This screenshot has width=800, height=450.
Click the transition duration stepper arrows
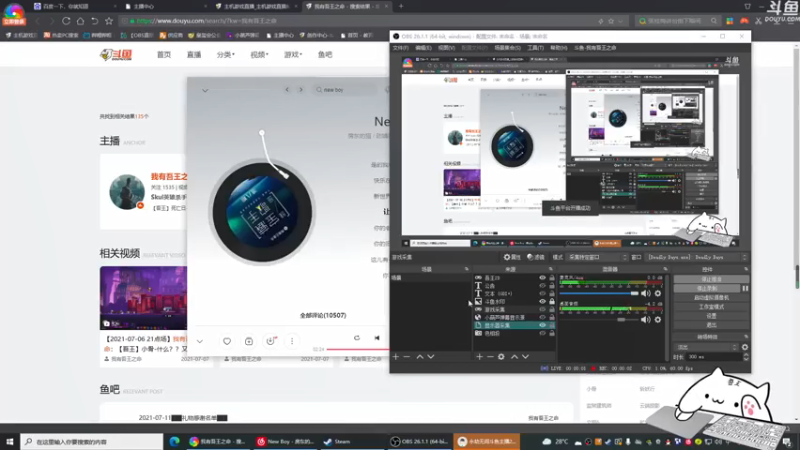[746, 357]
